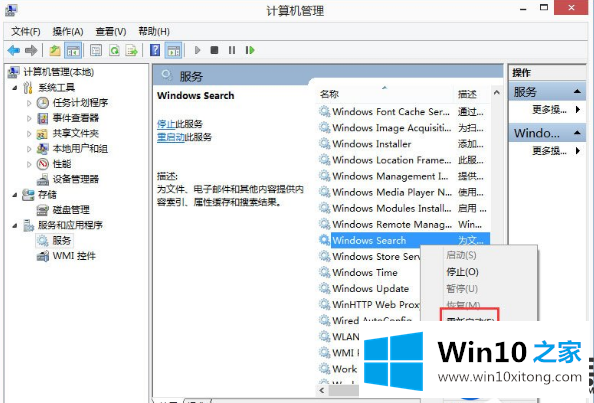594x403 pixels.
Task: Select the highlighted Windows Search row
Action: click(404, 240)
